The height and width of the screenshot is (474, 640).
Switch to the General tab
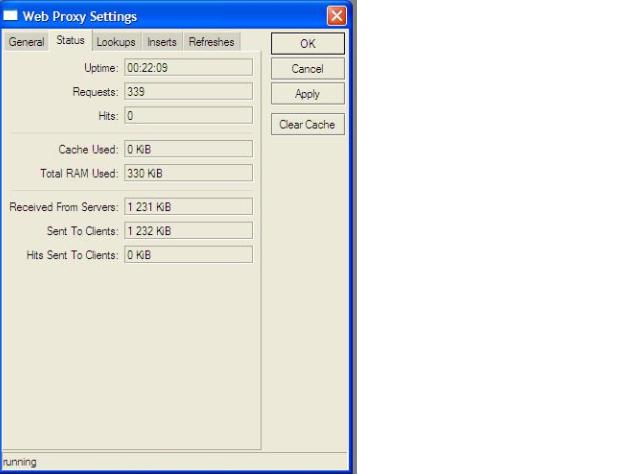pos(27,42)
